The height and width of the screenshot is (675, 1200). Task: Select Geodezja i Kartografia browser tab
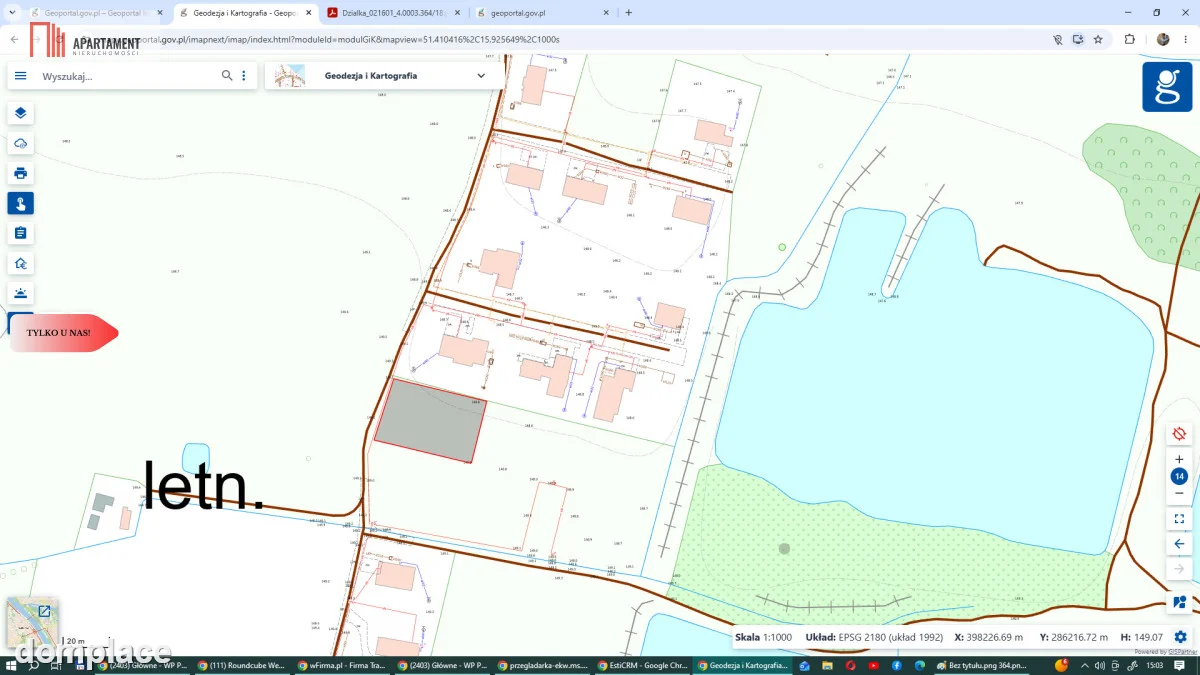coord(245,13)
